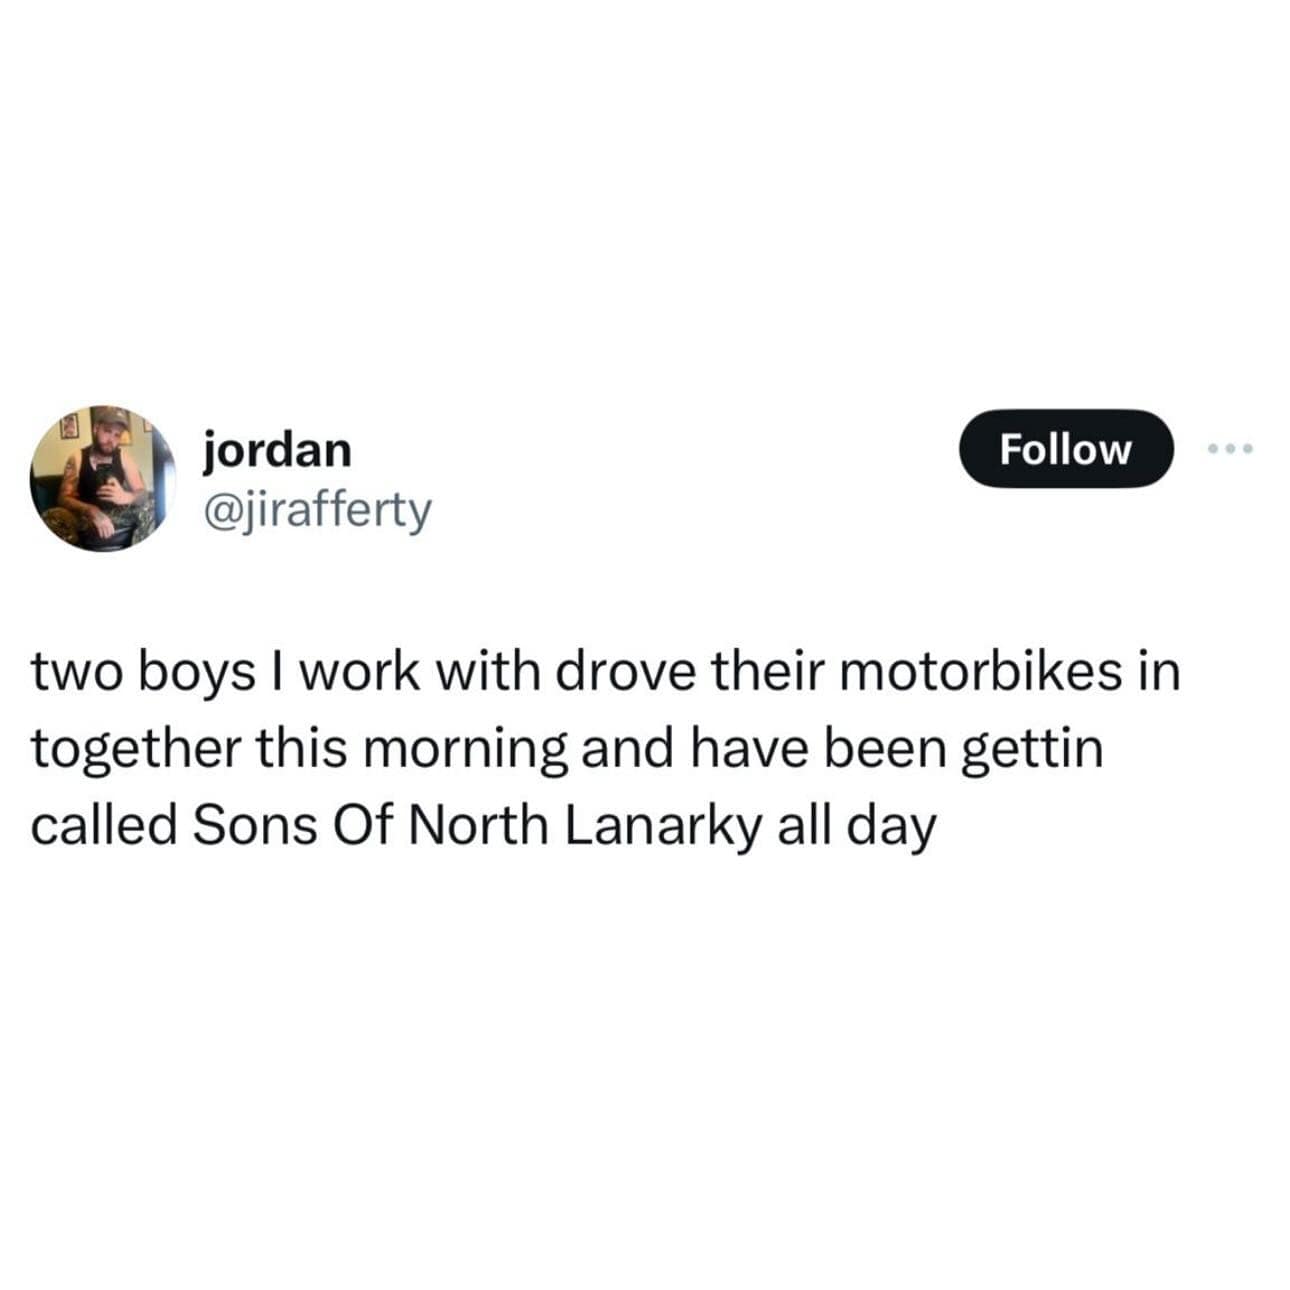This screenshot has height=1290, width=1290.
Task: Click jordan's profile avatar picture
Action: tap(102, 478)
